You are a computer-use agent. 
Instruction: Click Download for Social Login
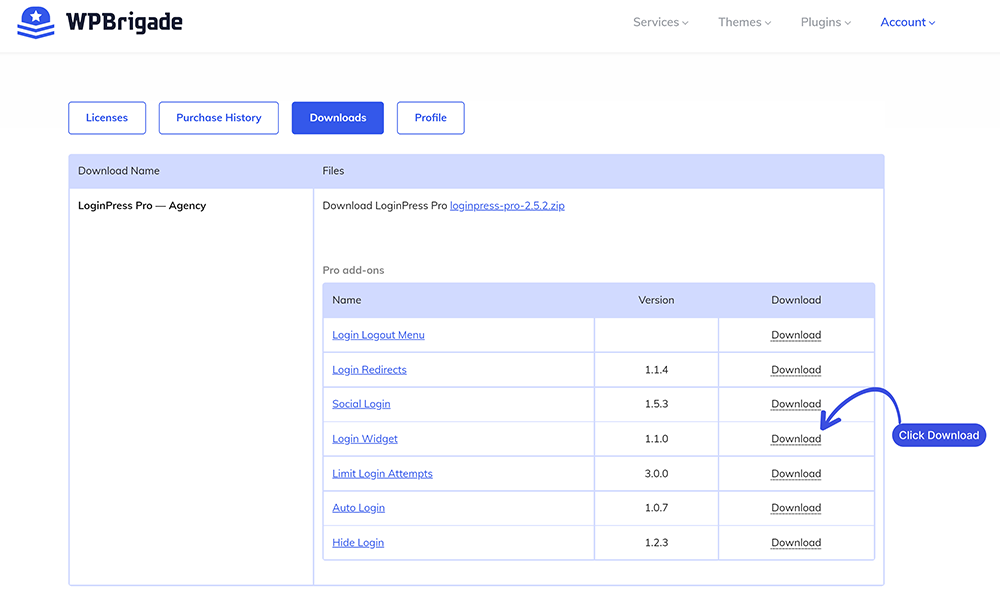click(x=796, y=404)
